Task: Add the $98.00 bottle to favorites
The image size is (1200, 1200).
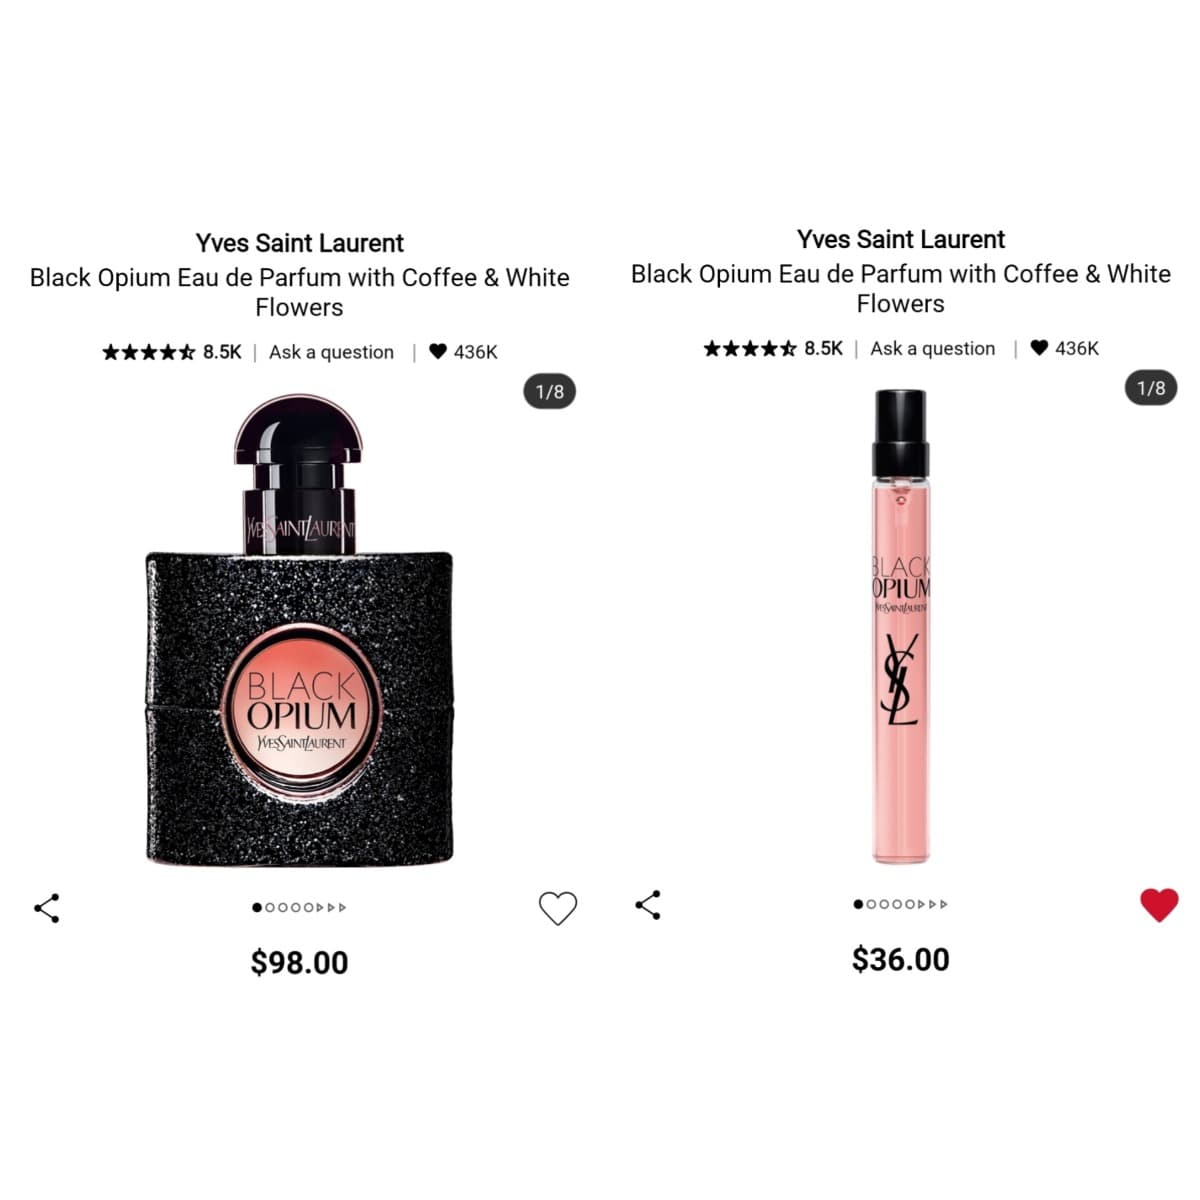Action: click(558, 908)
